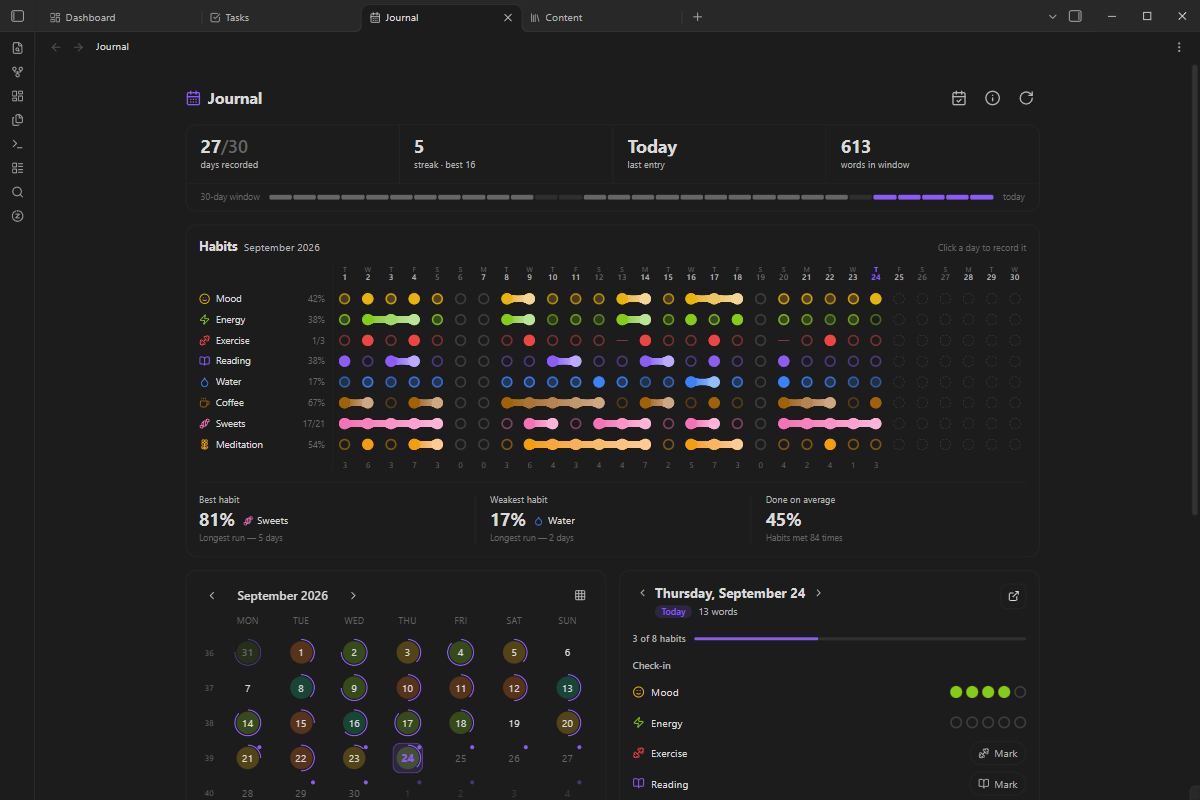Toggle Energy habit for day 24
This screenshot has width=1200, height=800.
pyautogui.click(x=876, y=320)
